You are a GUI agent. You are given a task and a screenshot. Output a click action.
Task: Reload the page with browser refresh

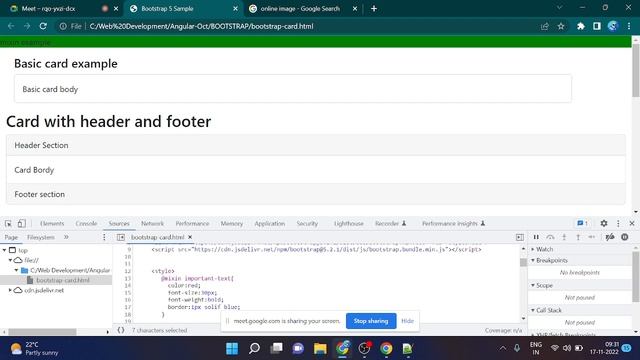(x=43, y=26)
